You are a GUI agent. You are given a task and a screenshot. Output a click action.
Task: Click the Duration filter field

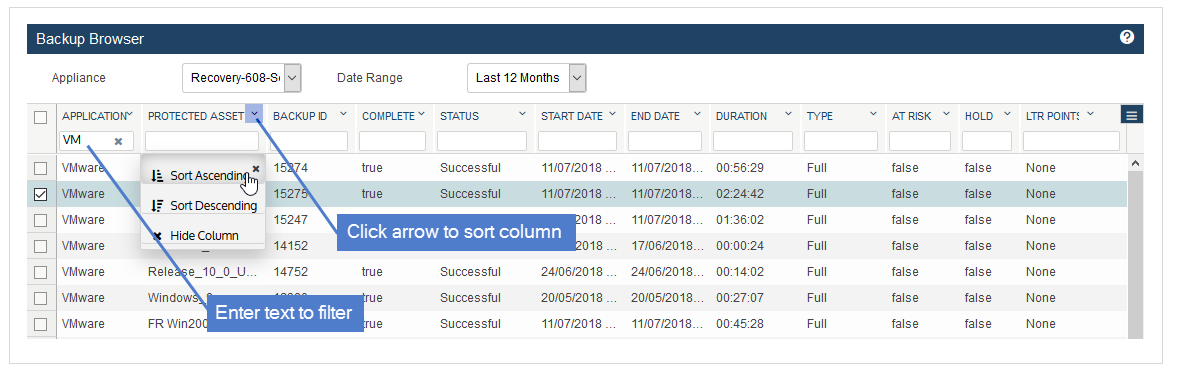pos(753,141)
